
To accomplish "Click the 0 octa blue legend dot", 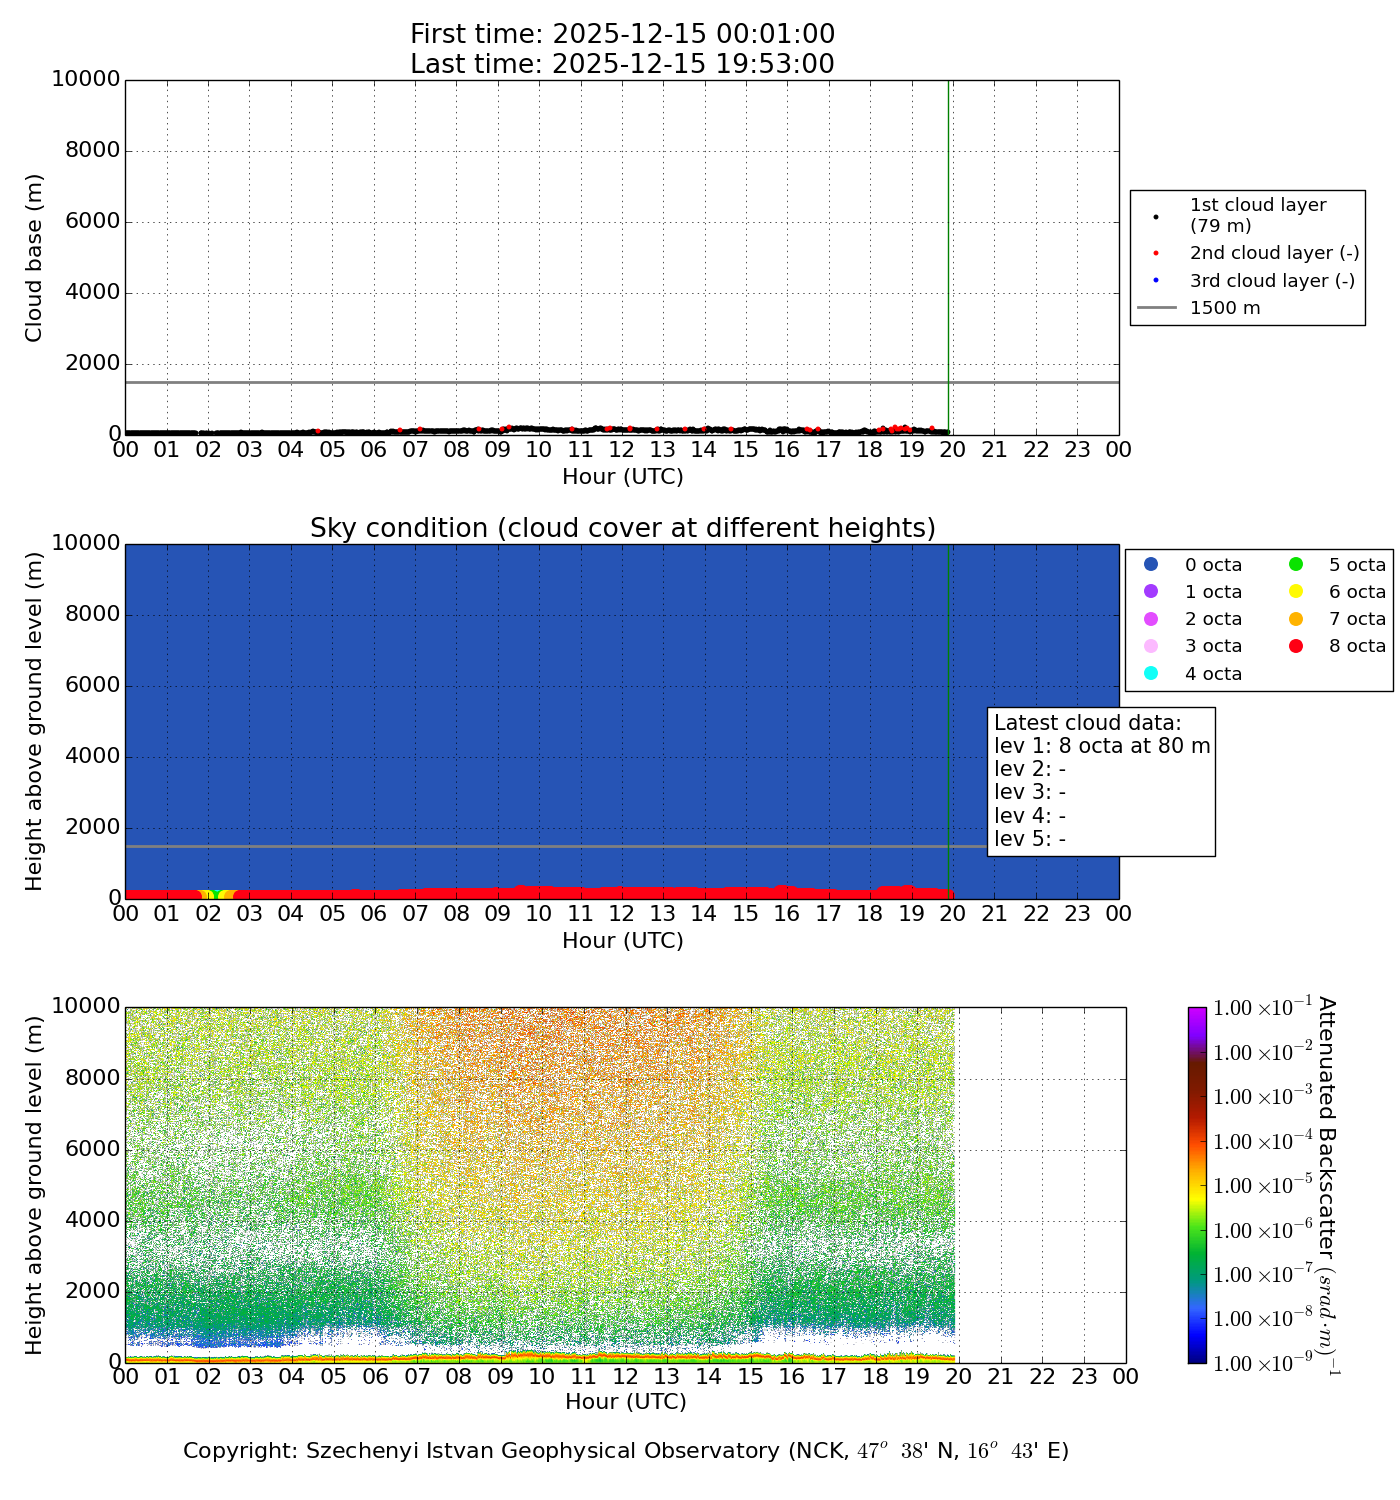I will (1151, 565).
